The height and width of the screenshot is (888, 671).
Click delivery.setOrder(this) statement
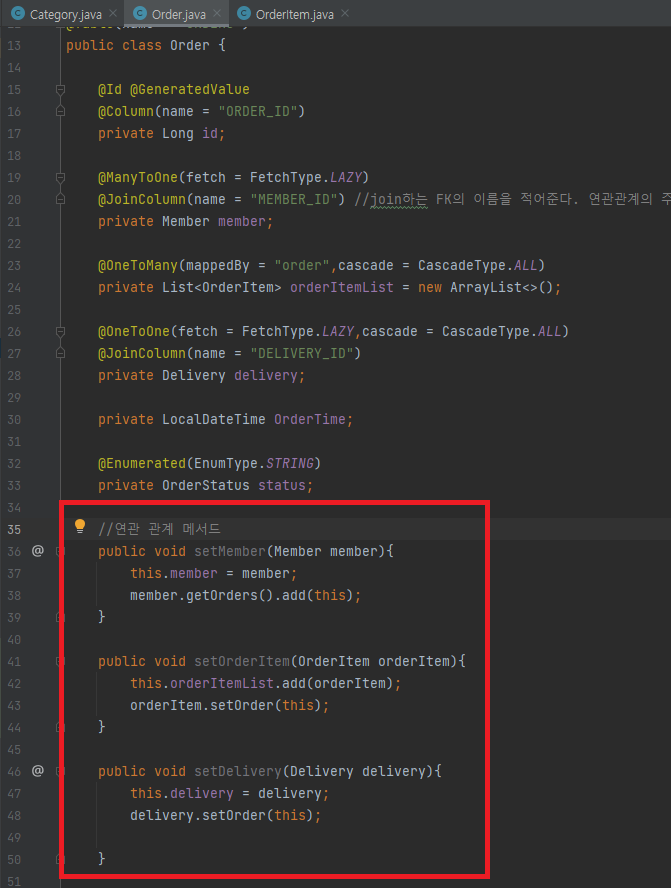coord(225,816)
